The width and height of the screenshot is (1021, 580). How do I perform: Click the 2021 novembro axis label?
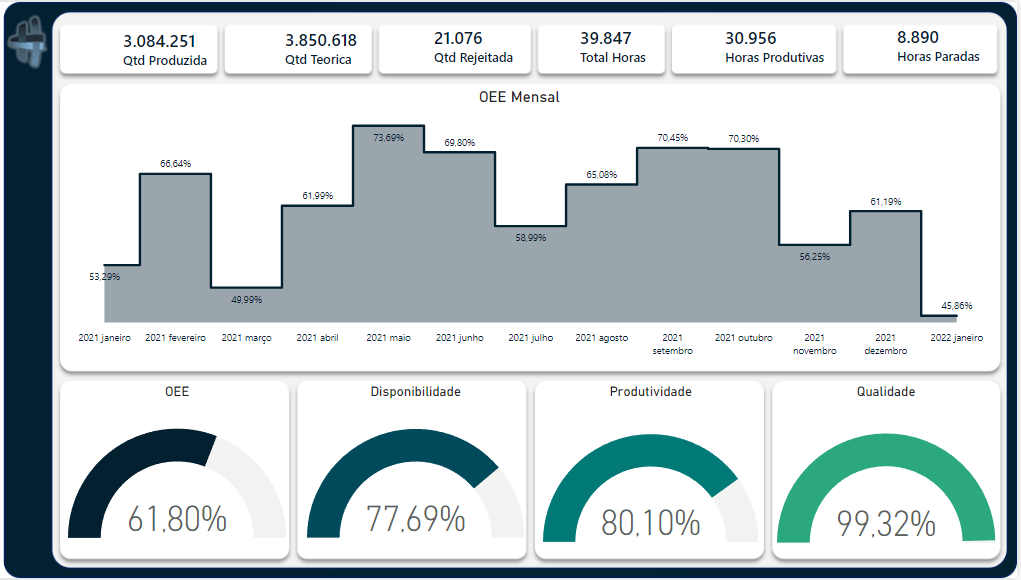[x=815, y=344]
